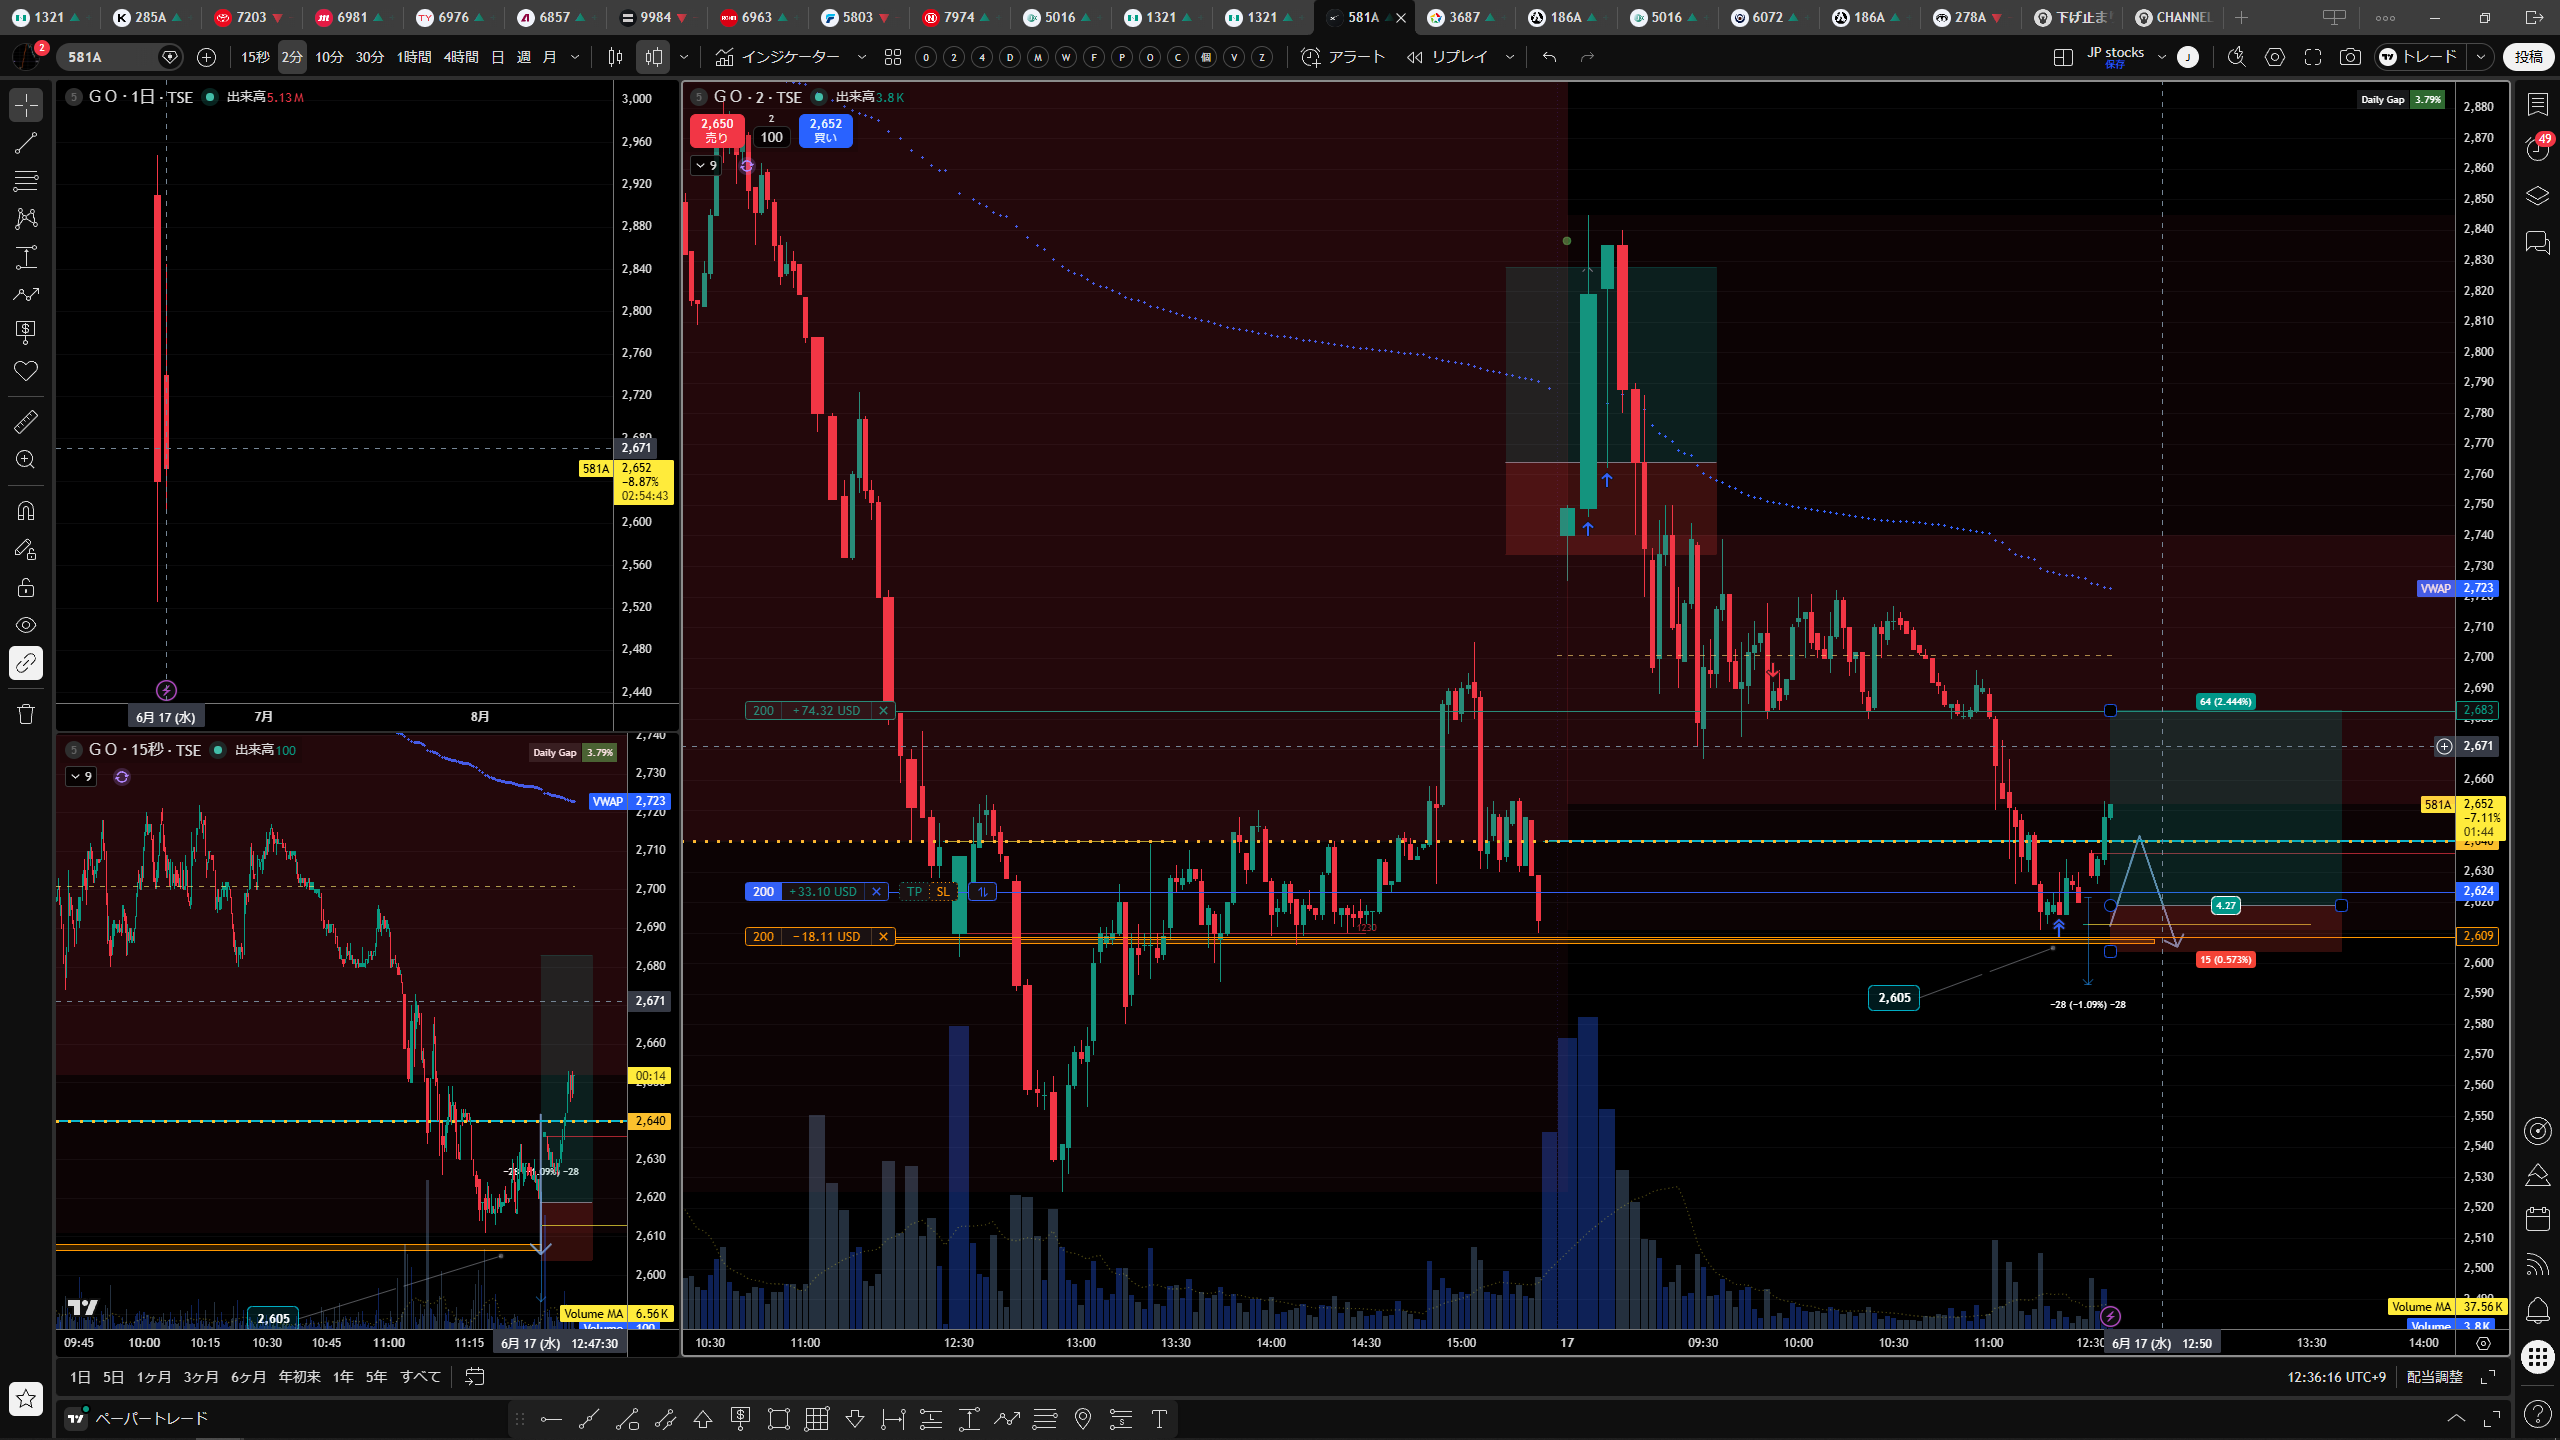
Task: Toggle lock all drawings
Action: [x=26, y=587]
